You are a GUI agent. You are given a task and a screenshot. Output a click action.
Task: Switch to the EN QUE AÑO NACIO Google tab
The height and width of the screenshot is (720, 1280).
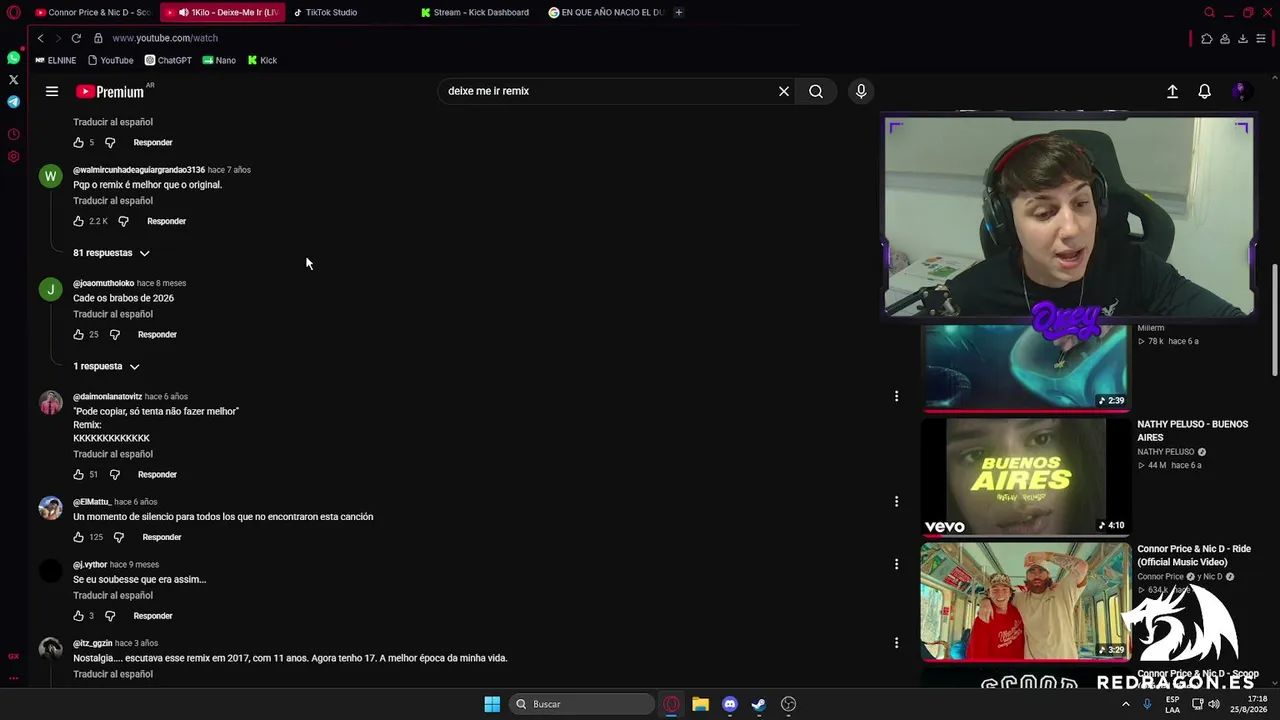tap(606, 13)
